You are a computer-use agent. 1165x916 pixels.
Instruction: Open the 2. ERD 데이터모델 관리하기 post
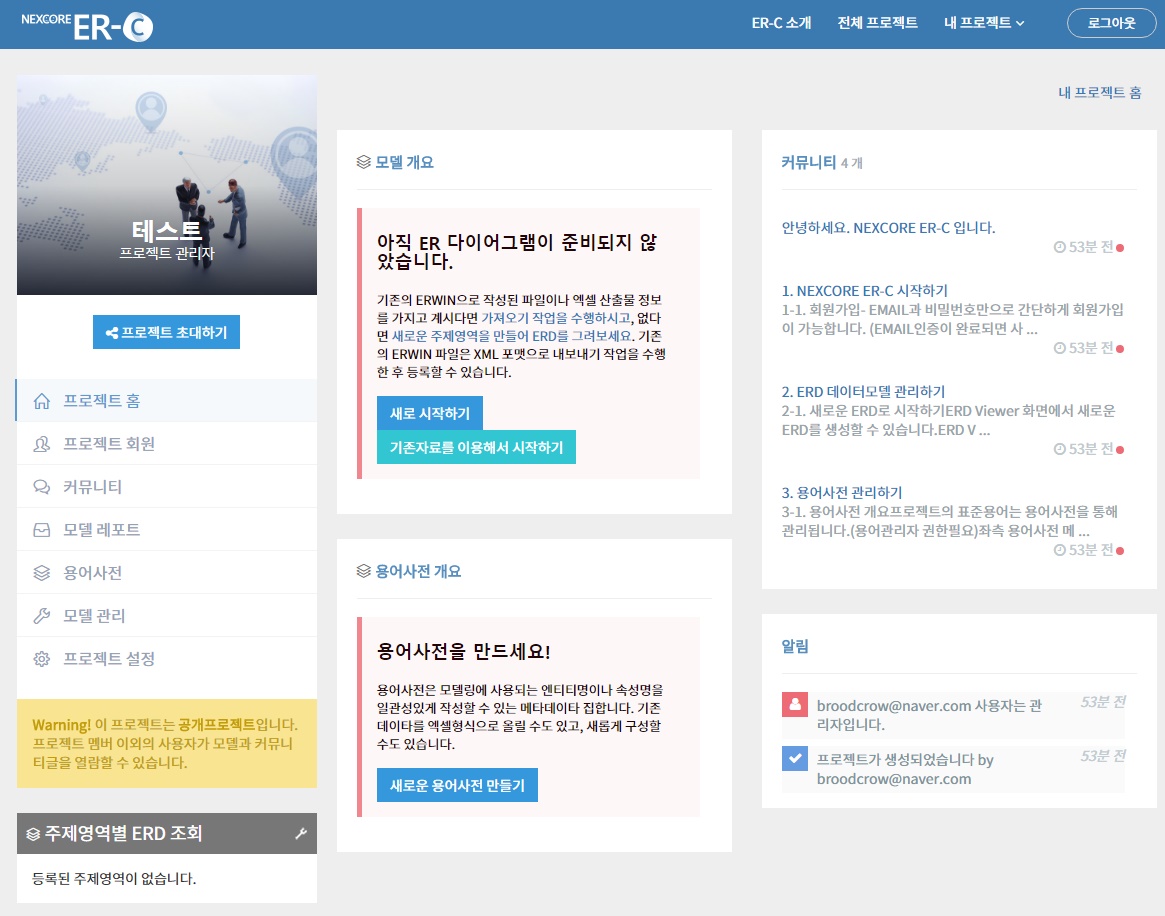(x=863, y=392)
